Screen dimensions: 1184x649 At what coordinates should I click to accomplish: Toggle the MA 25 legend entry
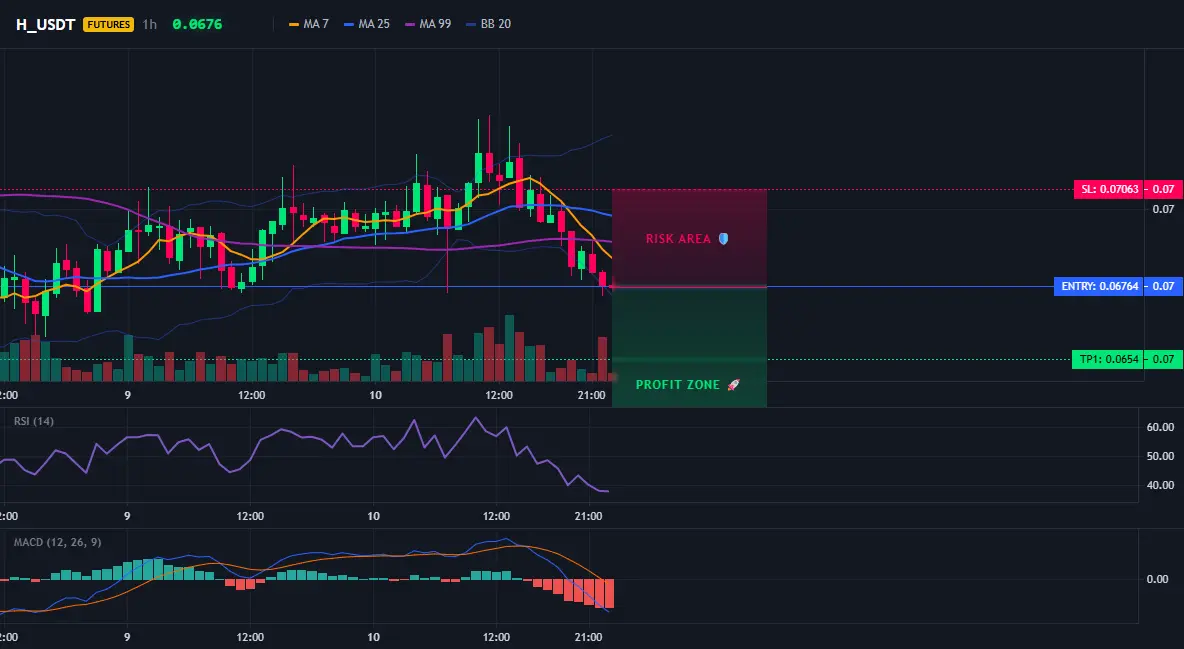(x=367, y=24)
